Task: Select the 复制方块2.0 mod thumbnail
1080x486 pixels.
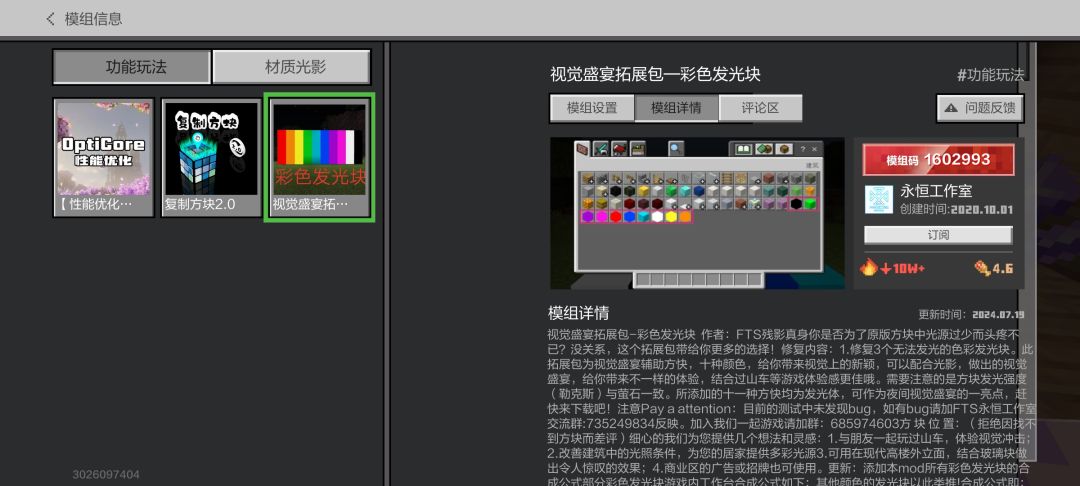Action: (211, 158)
